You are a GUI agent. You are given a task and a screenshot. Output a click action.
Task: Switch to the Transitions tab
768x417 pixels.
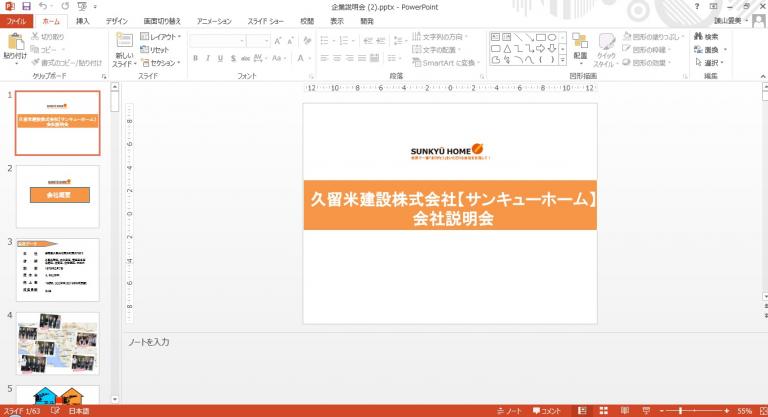click(x=162, y=21)
